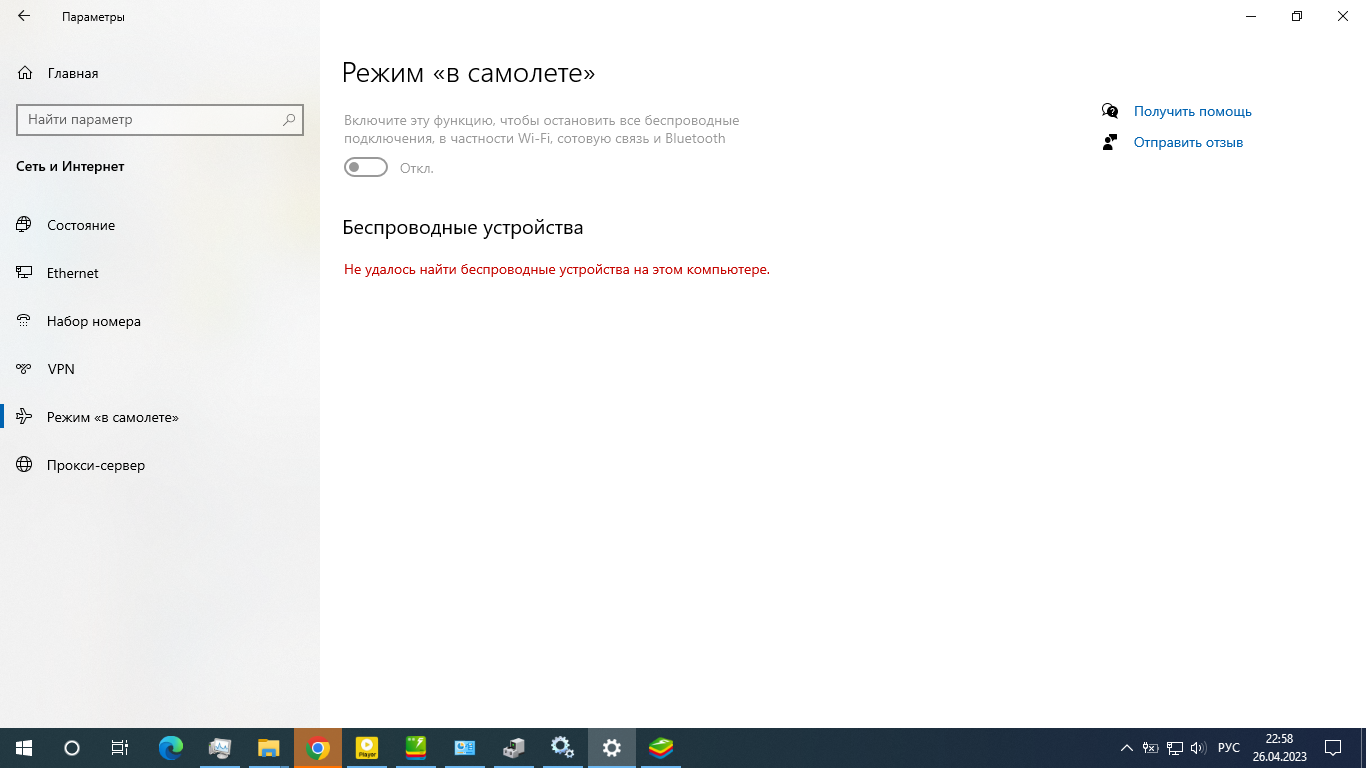The width and height of the screenshot is (1366, 768).
Task: Minimize the Параметры window
Action: 1251,16
